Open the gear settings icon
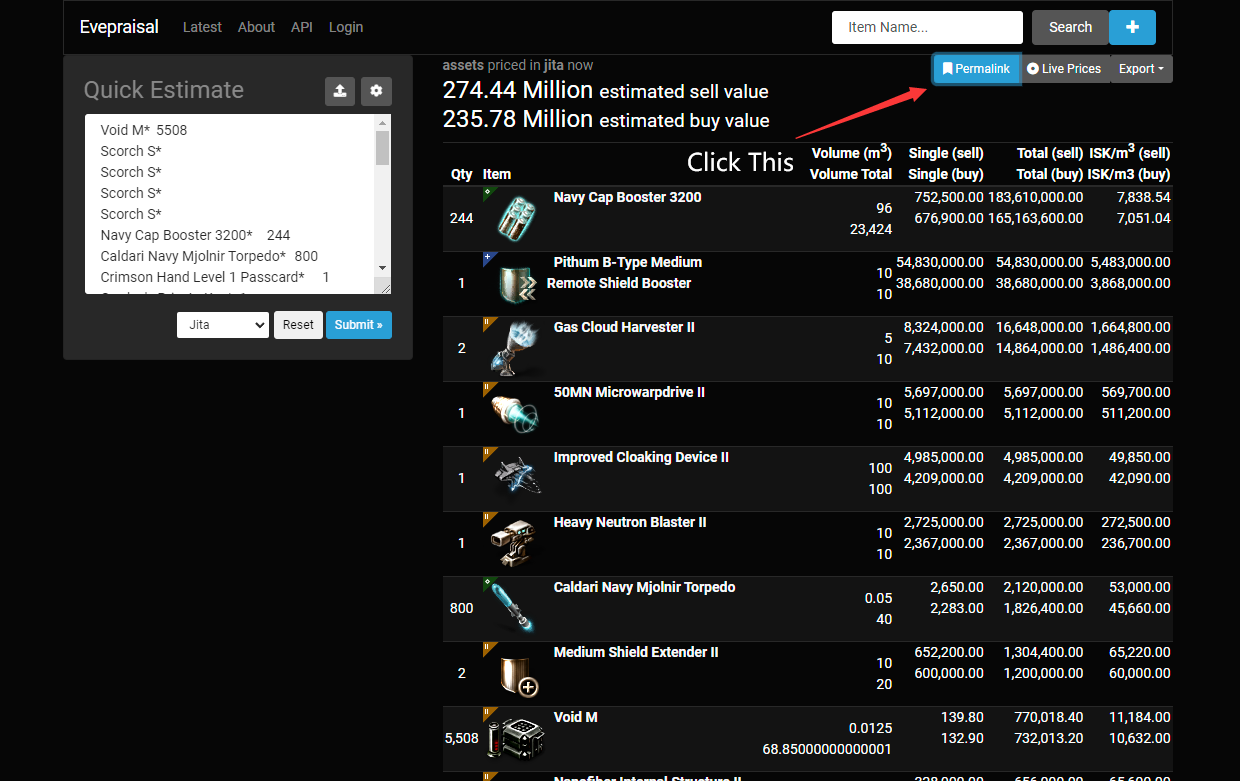The height and width of the screenshot is (781, 1240). point(376,91)
